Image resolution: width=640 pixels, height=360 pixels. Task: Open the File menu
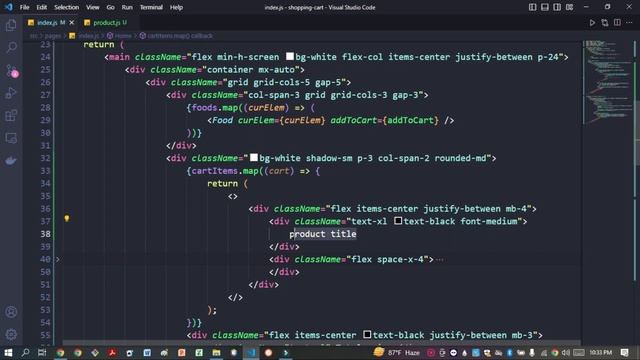(x=24, y=7)
